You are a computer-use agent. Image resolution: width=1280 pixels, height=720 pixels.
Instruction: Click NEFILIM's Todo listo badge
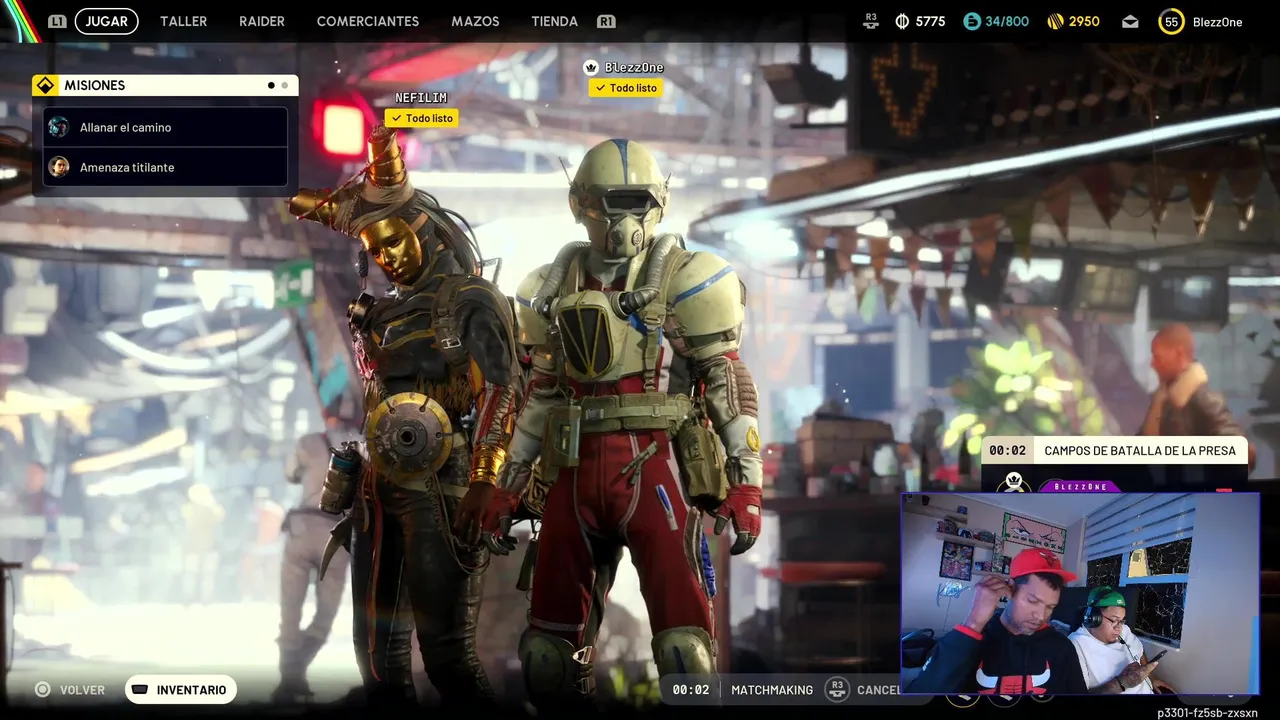pyautogui.click(x=421, y=118)
